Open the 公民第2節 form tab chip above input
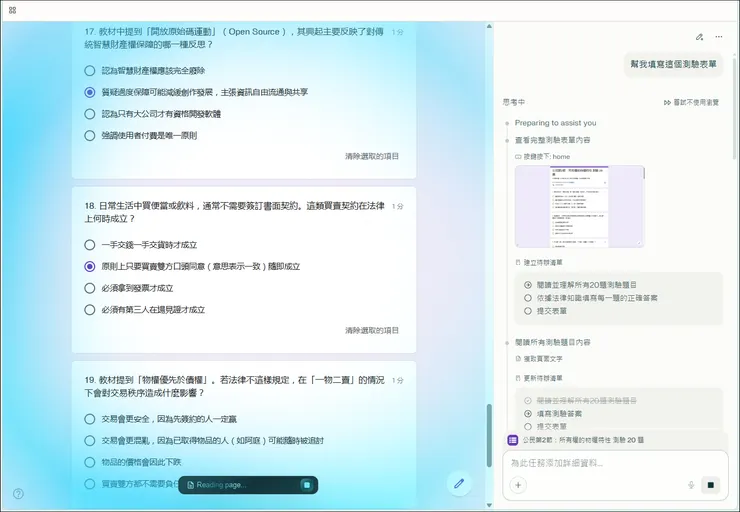This screenshot has height=512, width=740. (583, 440)
